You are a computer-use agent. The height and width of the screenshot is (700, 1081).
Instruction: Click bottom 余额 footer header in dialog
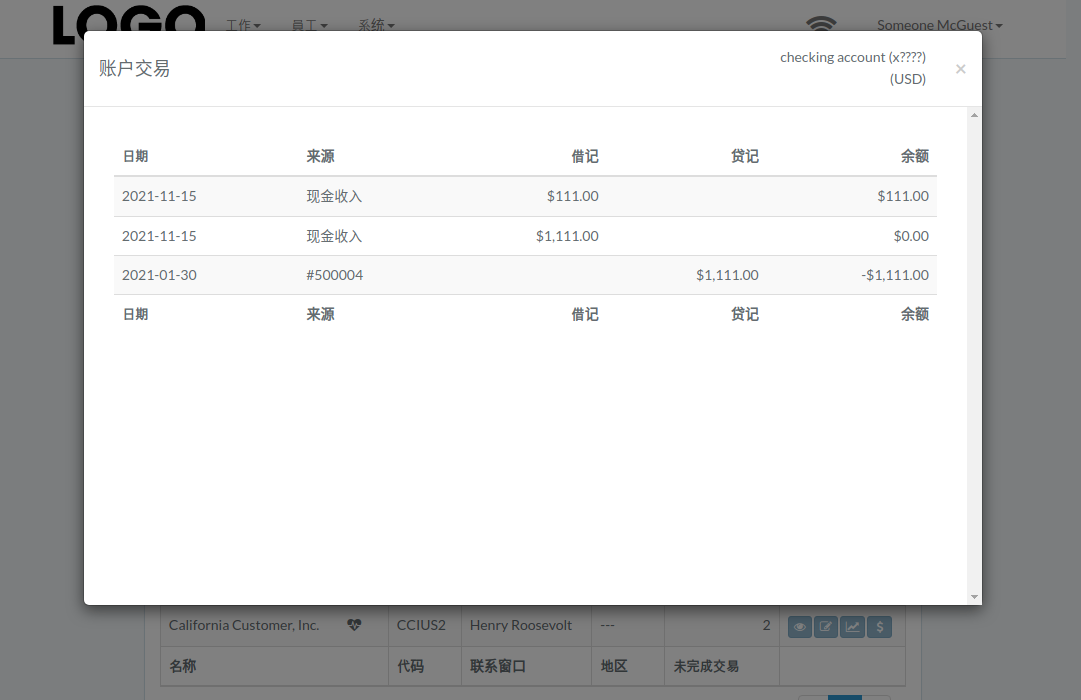(x=915, y=314)
